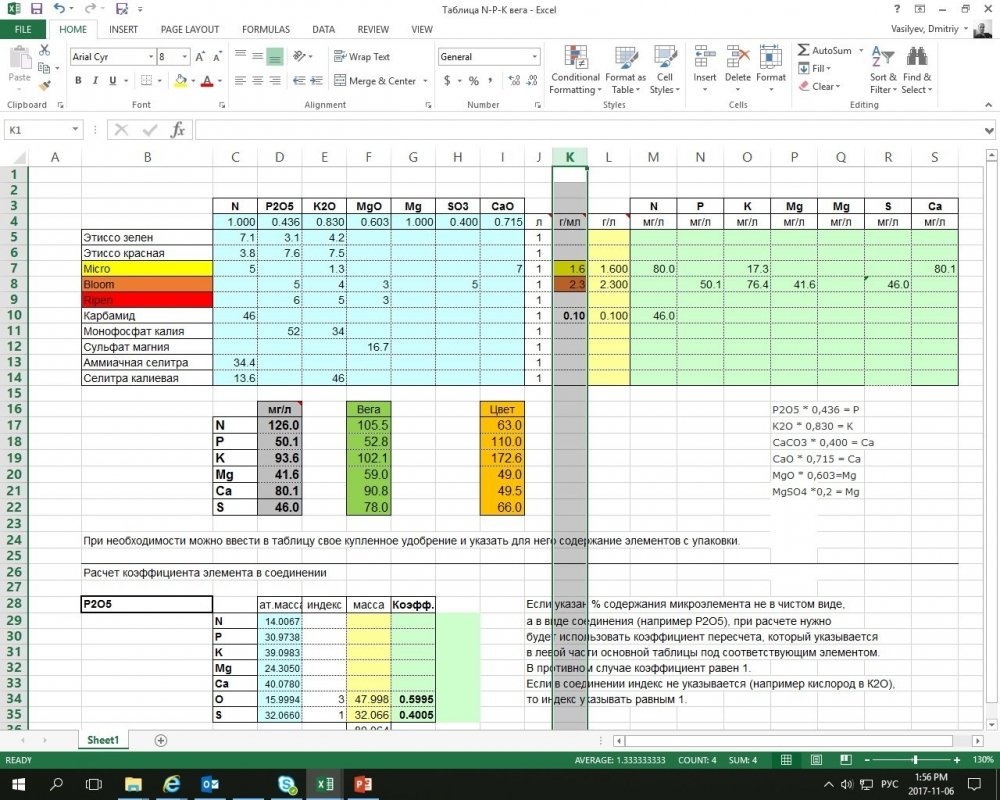This screenshot has width=1000, height=800.
Task: Open the font name dropdown
Action: pyautogui.click(x=151, y=57)
